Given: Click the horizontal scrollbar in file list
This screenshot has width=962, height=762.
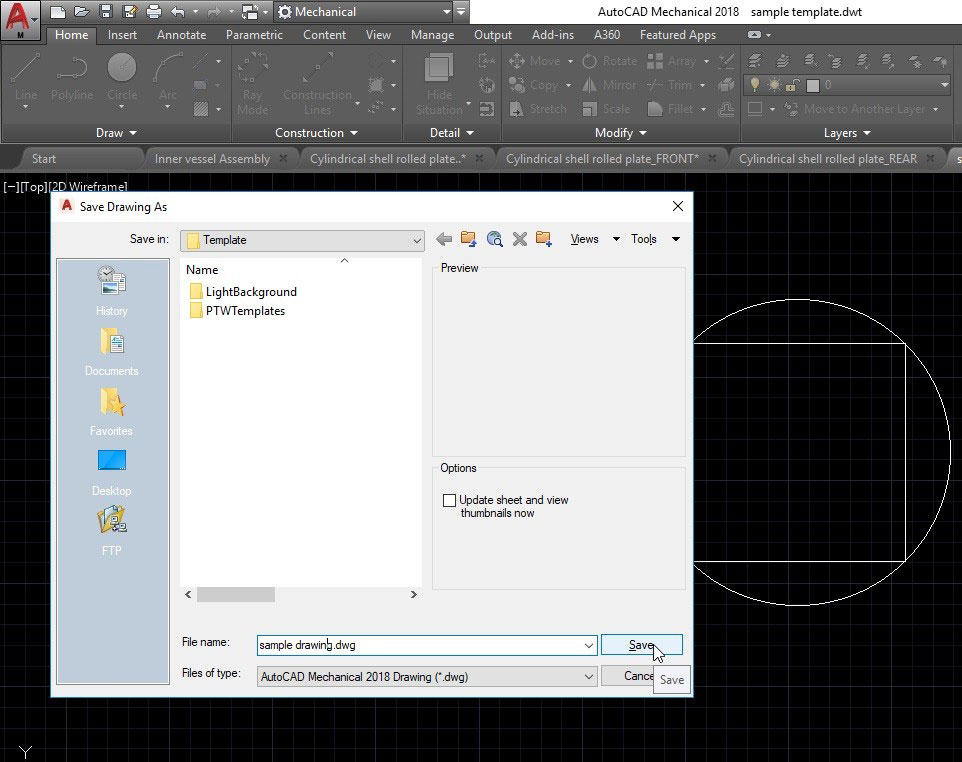Looking at the screenshot, I should click(236, 594).
